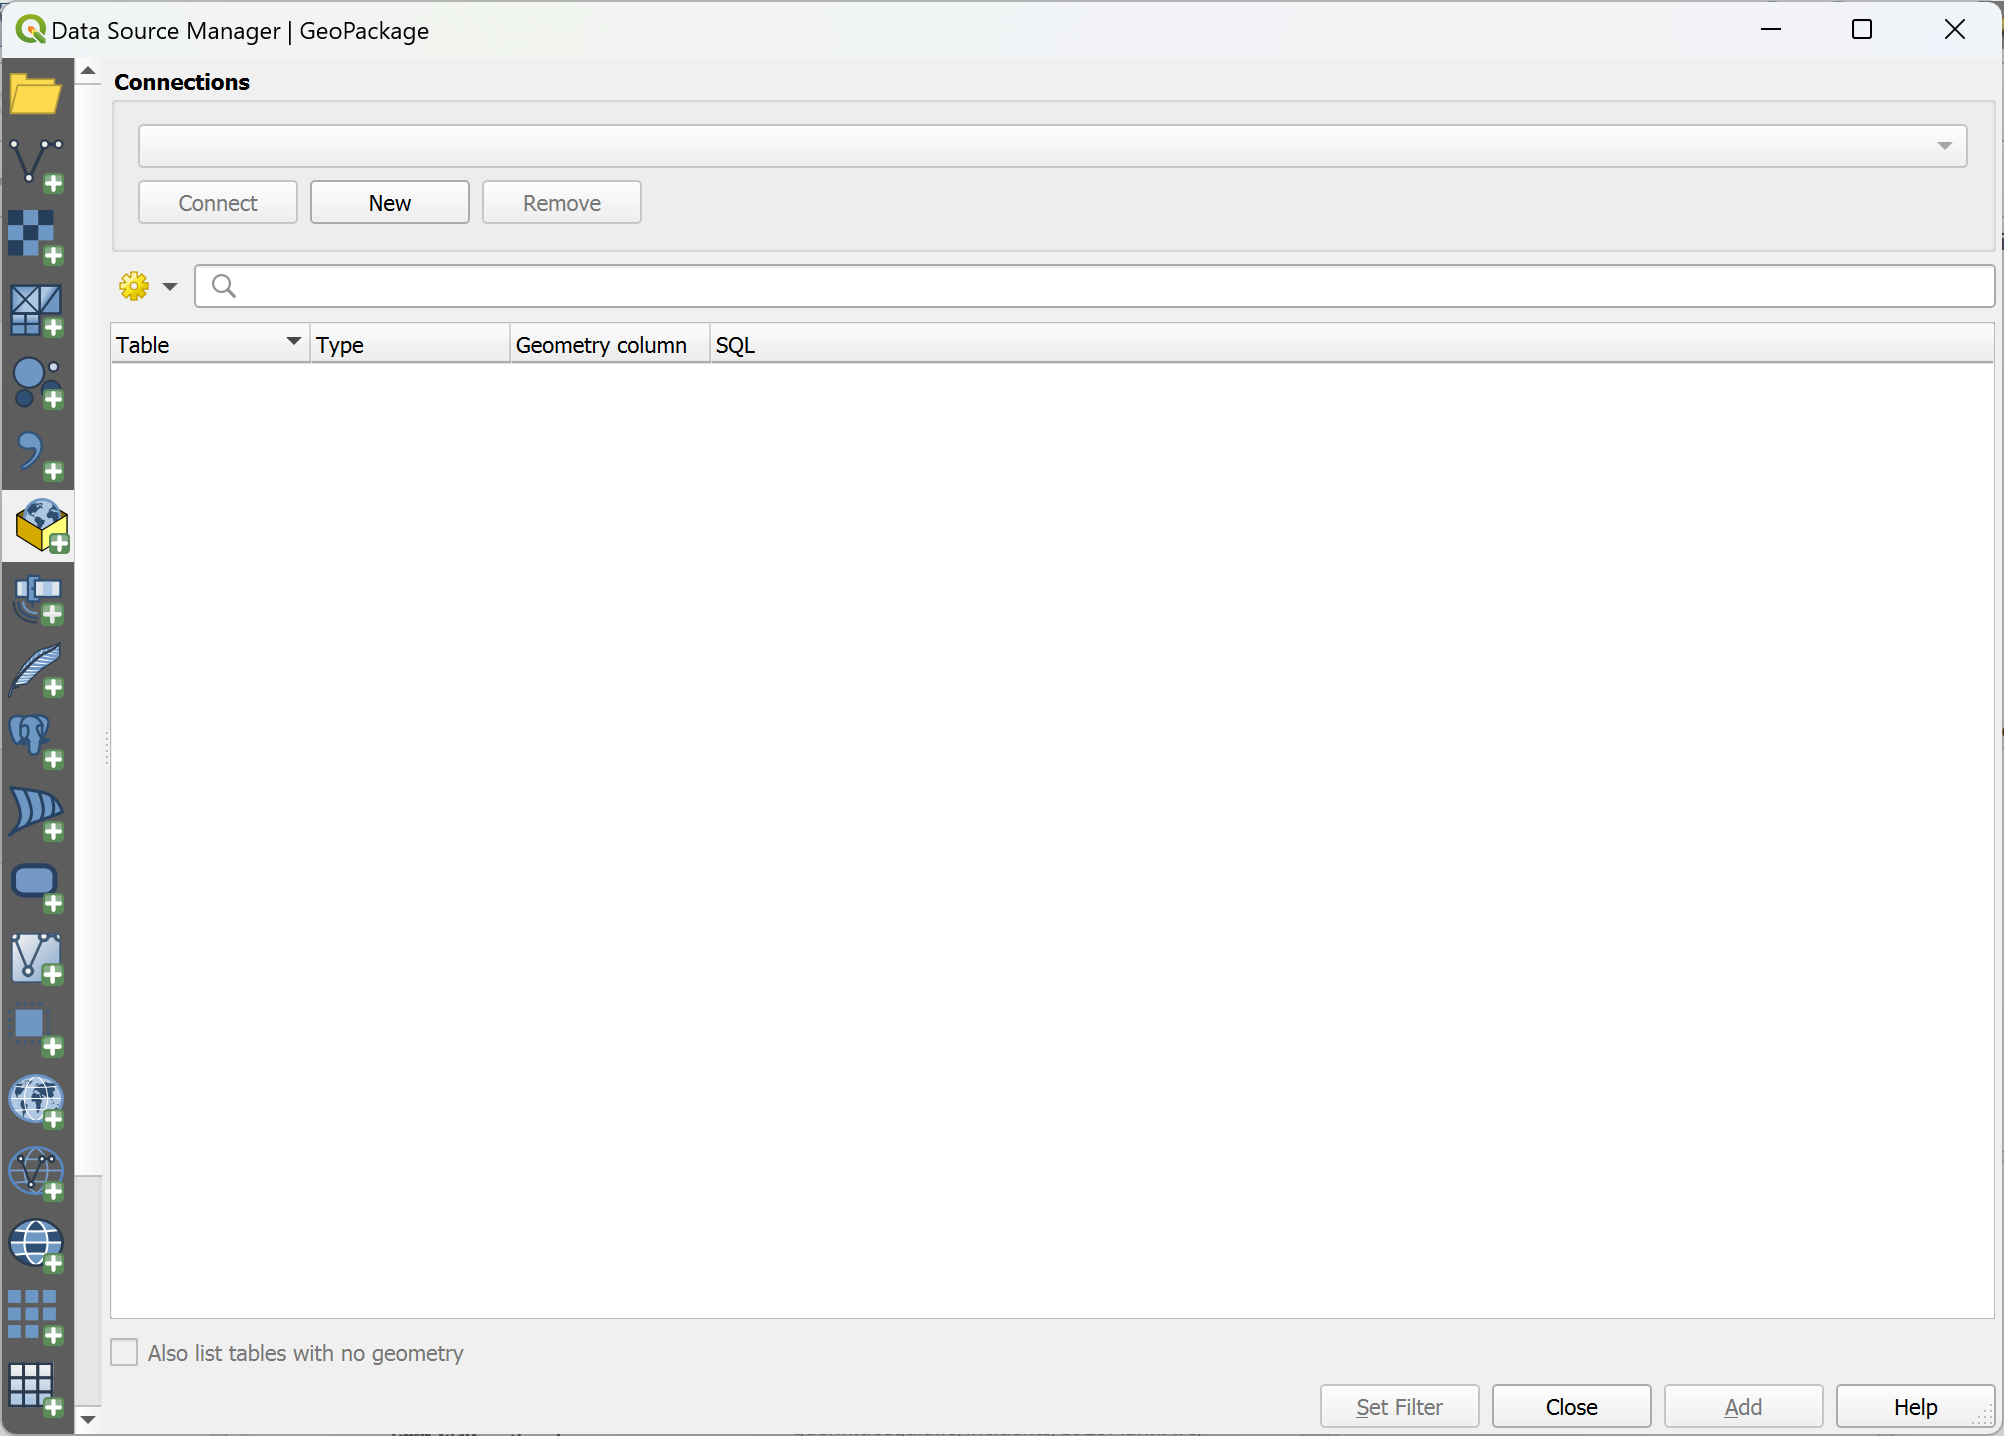Select the Vector Tile grid icon
The width and height of the screenshot is (2004, 1436).
[x=36, y=1390]
